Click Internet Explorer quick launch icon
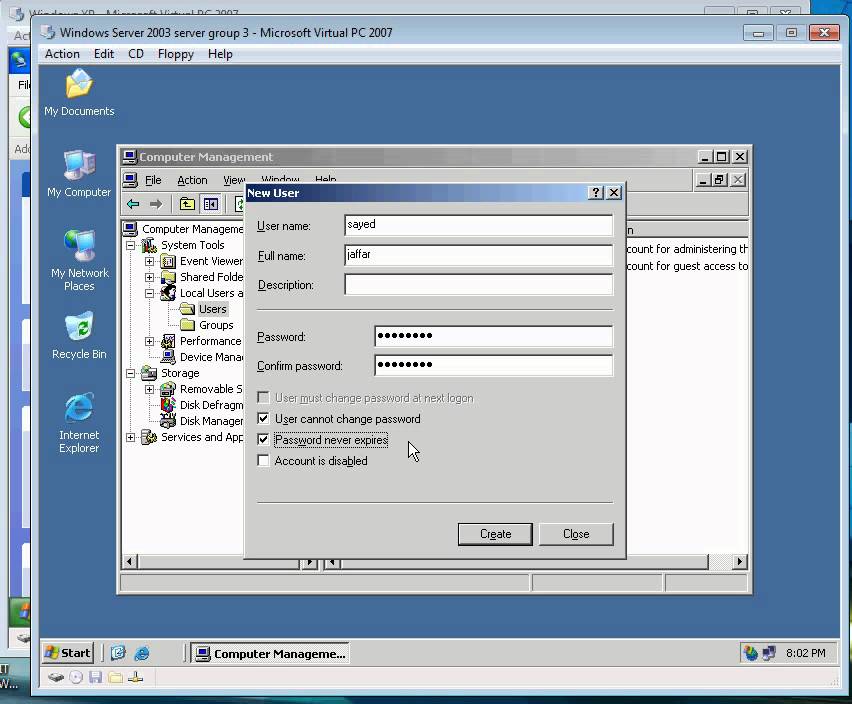This screenshot has width=852, height=704. click(x=142, y=653)
